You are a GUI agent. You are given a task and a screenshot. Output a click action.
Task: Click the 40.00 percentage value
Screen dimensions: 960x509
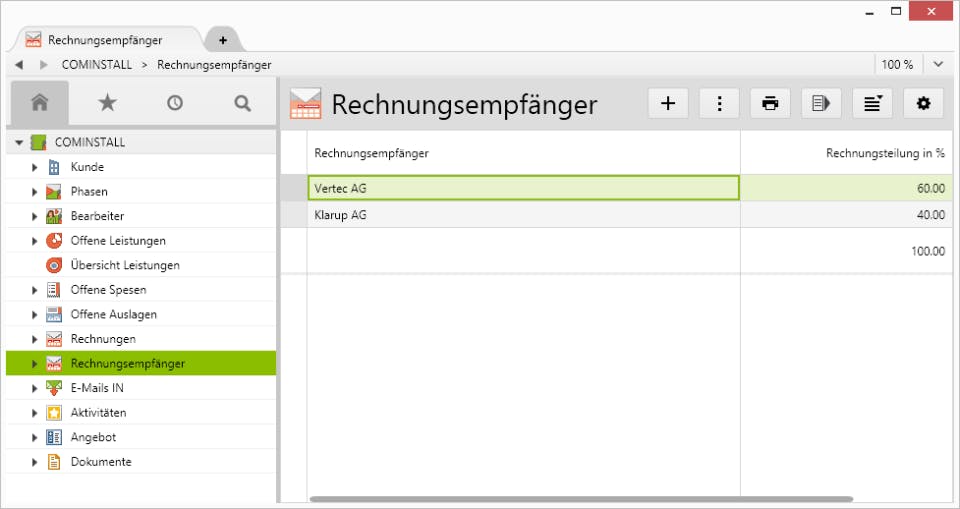[931, 215]
